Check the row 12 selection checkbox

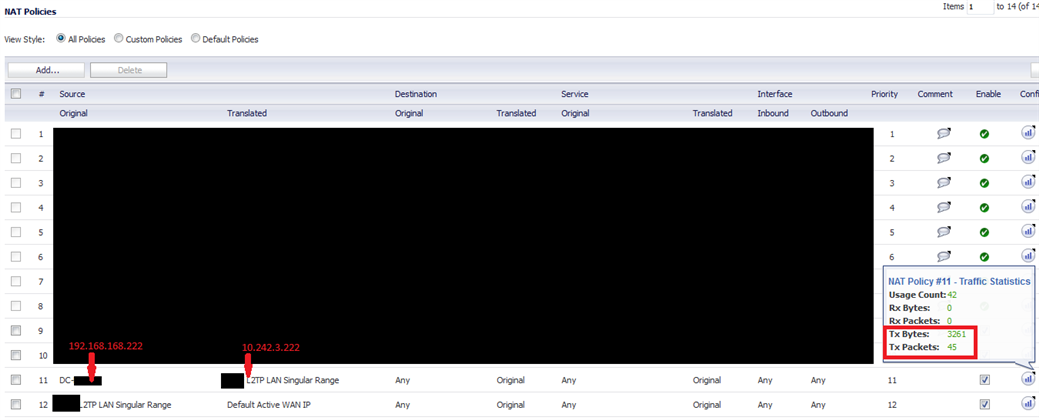point(16,404)
